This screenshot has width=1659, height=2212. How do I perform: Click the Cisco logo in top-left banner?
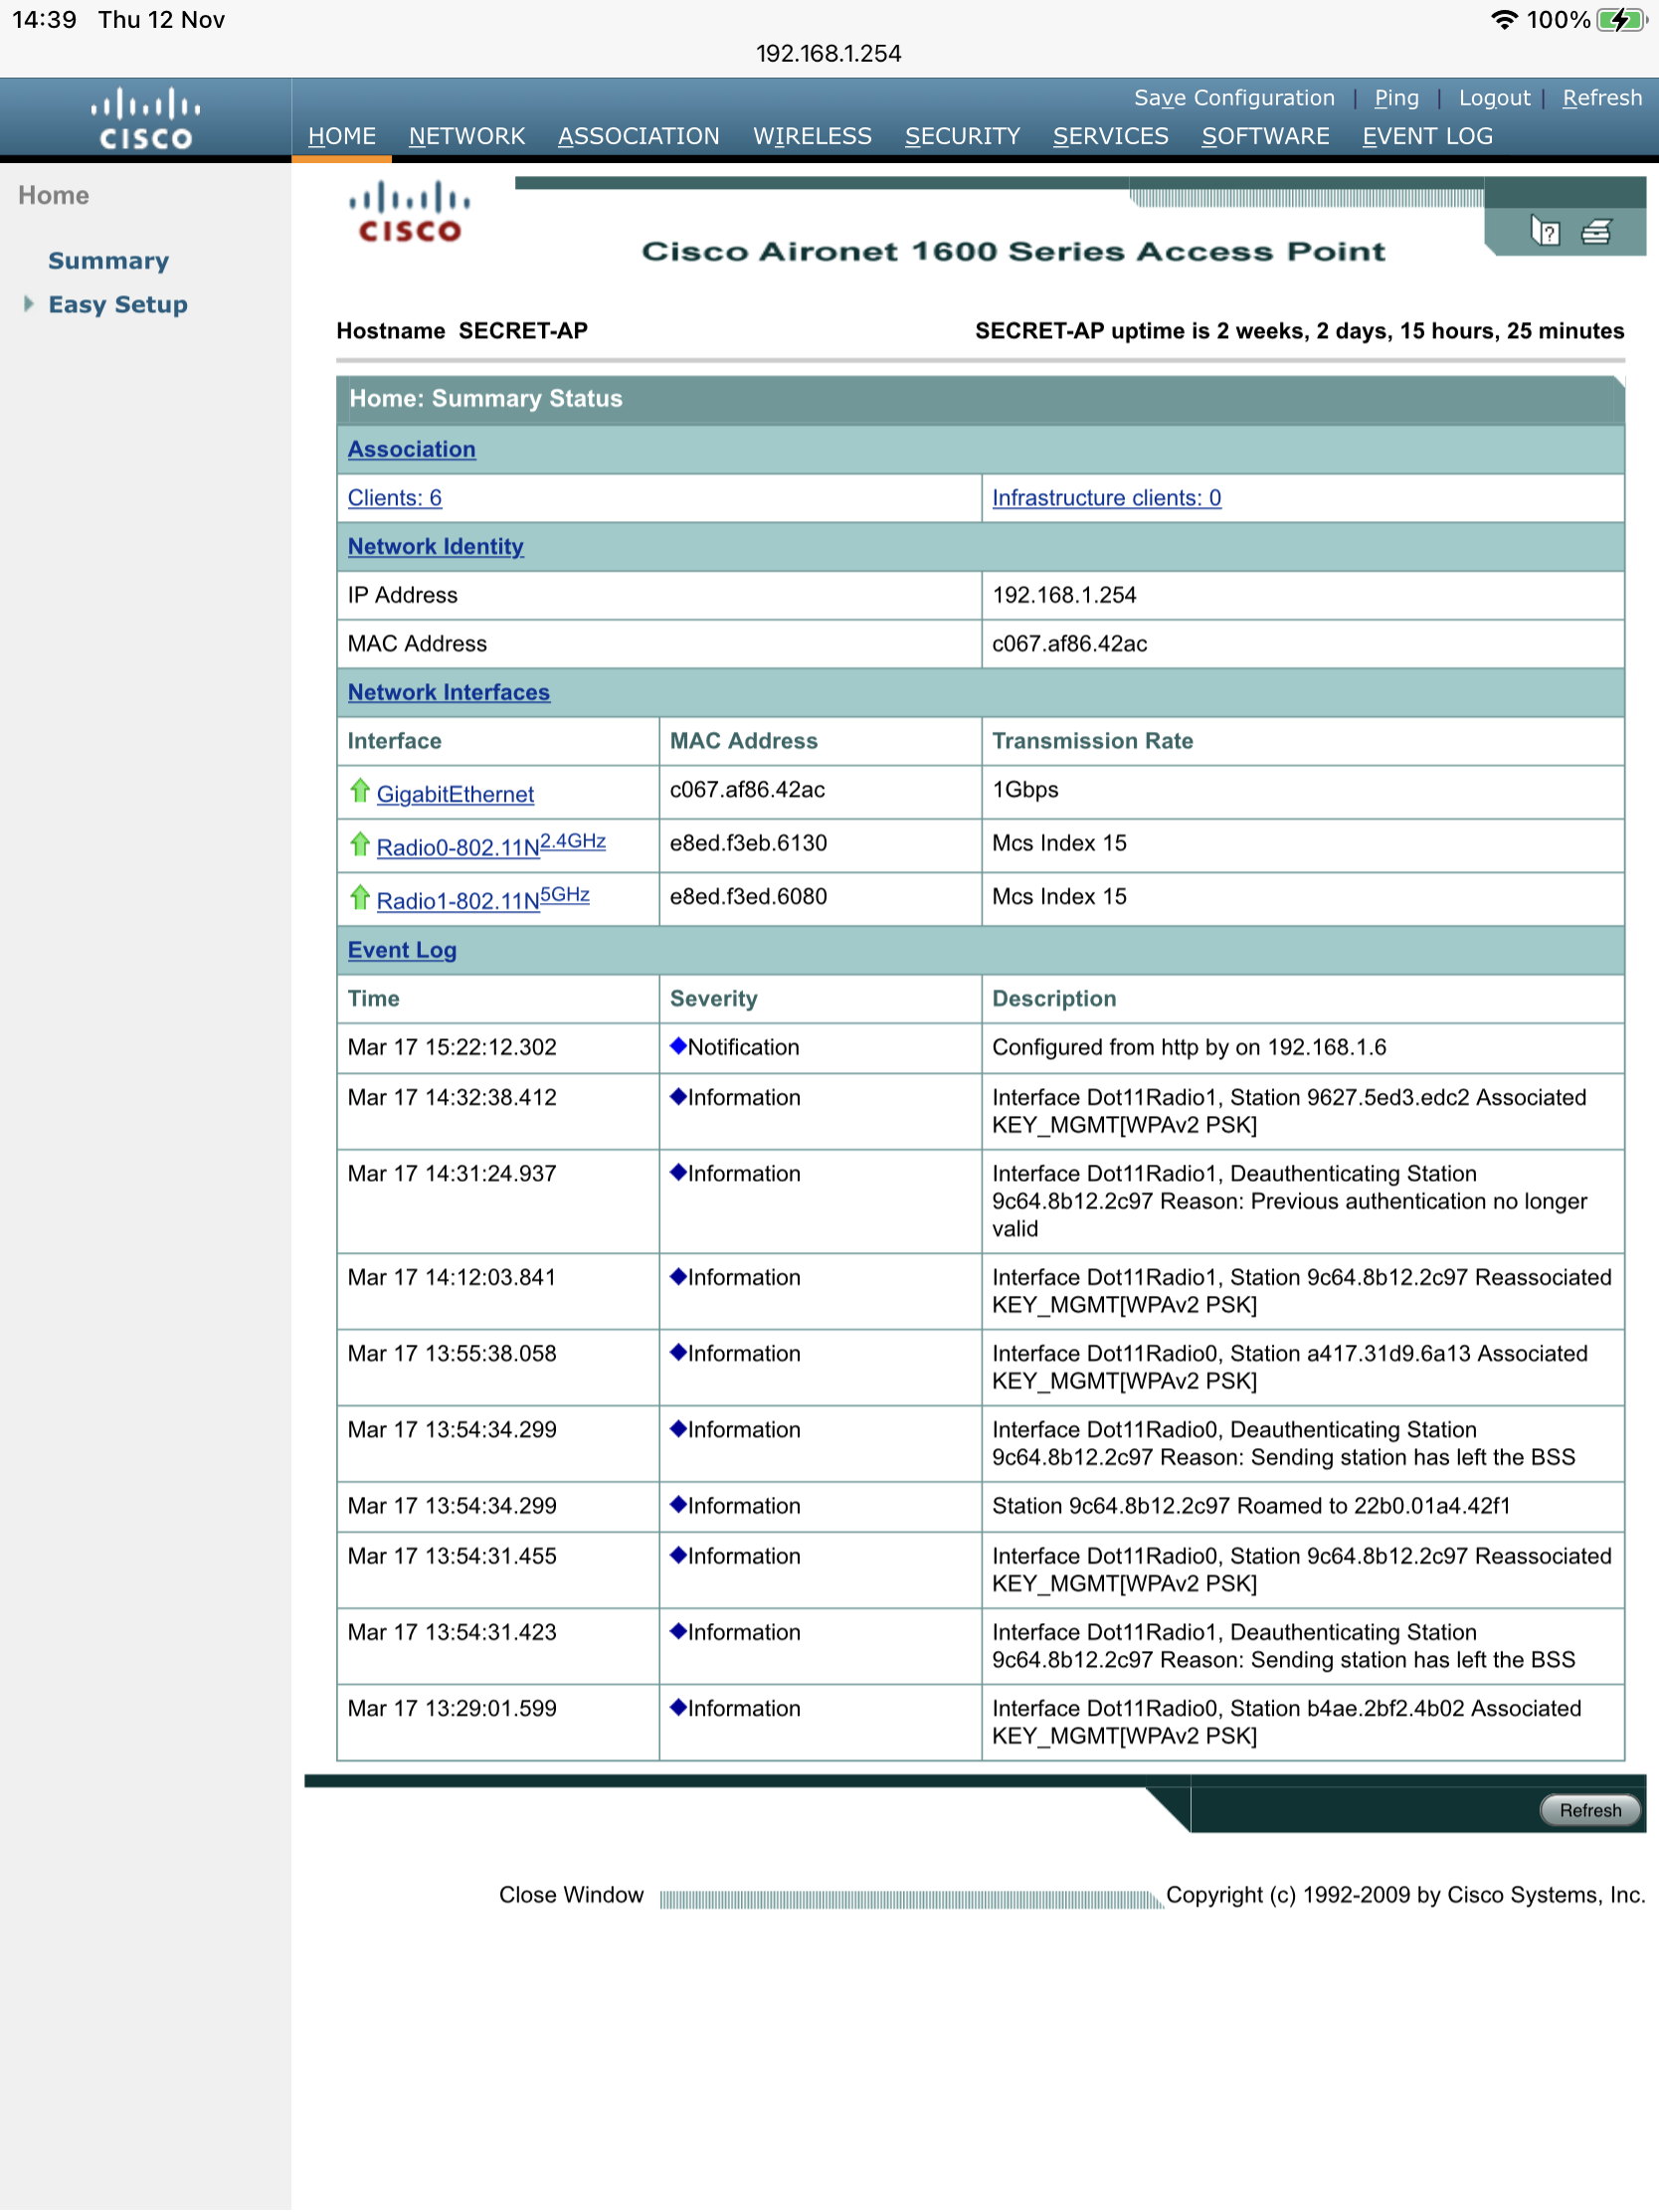click(x=145, y=119)
